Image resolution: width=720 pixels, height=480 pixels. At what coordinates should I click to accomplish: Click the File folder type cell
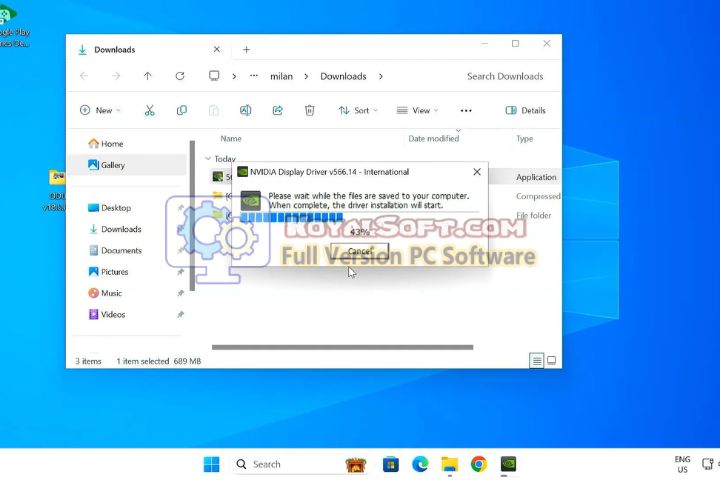point(533,215)
